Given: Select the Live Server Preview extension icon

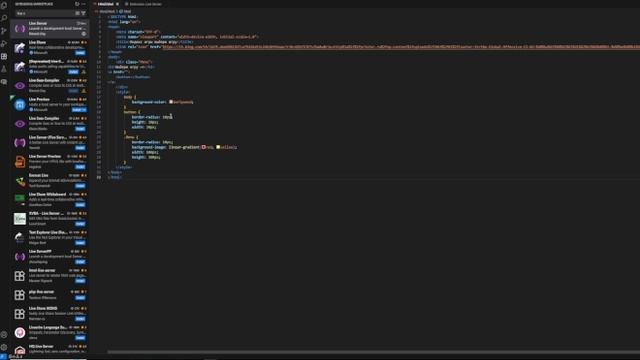Looking at the screenshot, I should point(20,162).
